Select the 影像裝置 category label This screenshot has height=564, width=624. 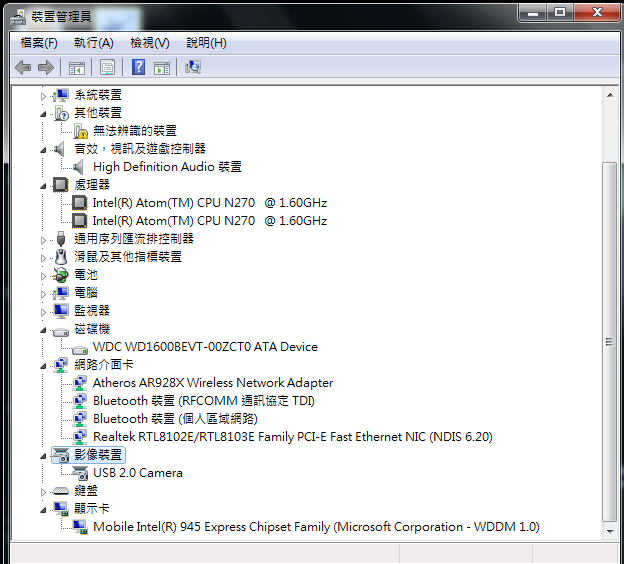98,455
